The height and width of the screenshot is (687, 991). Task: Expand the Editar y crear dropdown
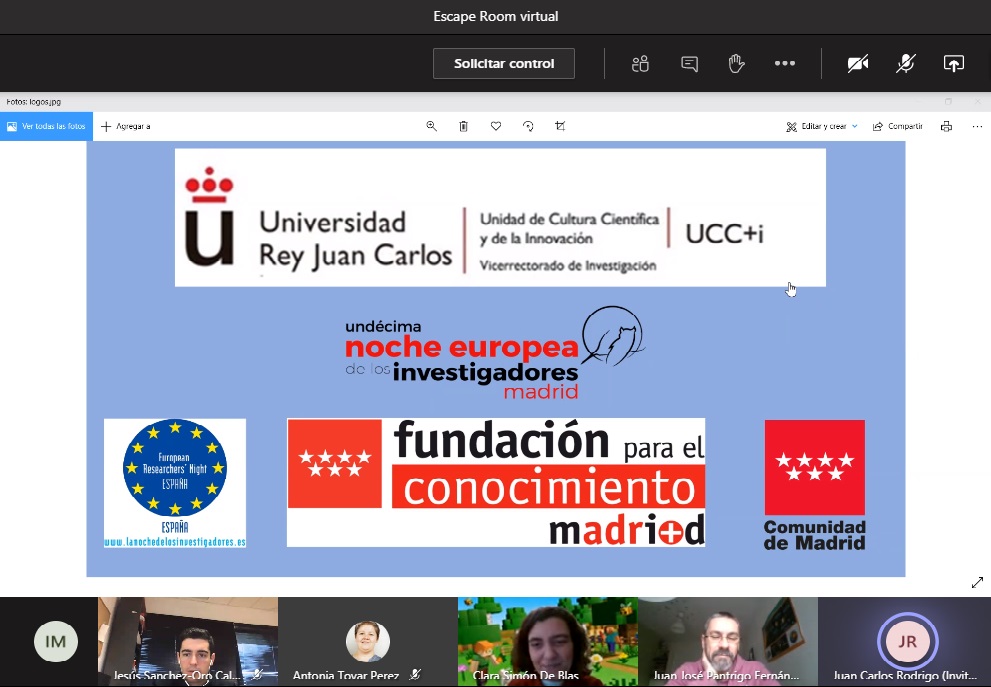point(822,126)
